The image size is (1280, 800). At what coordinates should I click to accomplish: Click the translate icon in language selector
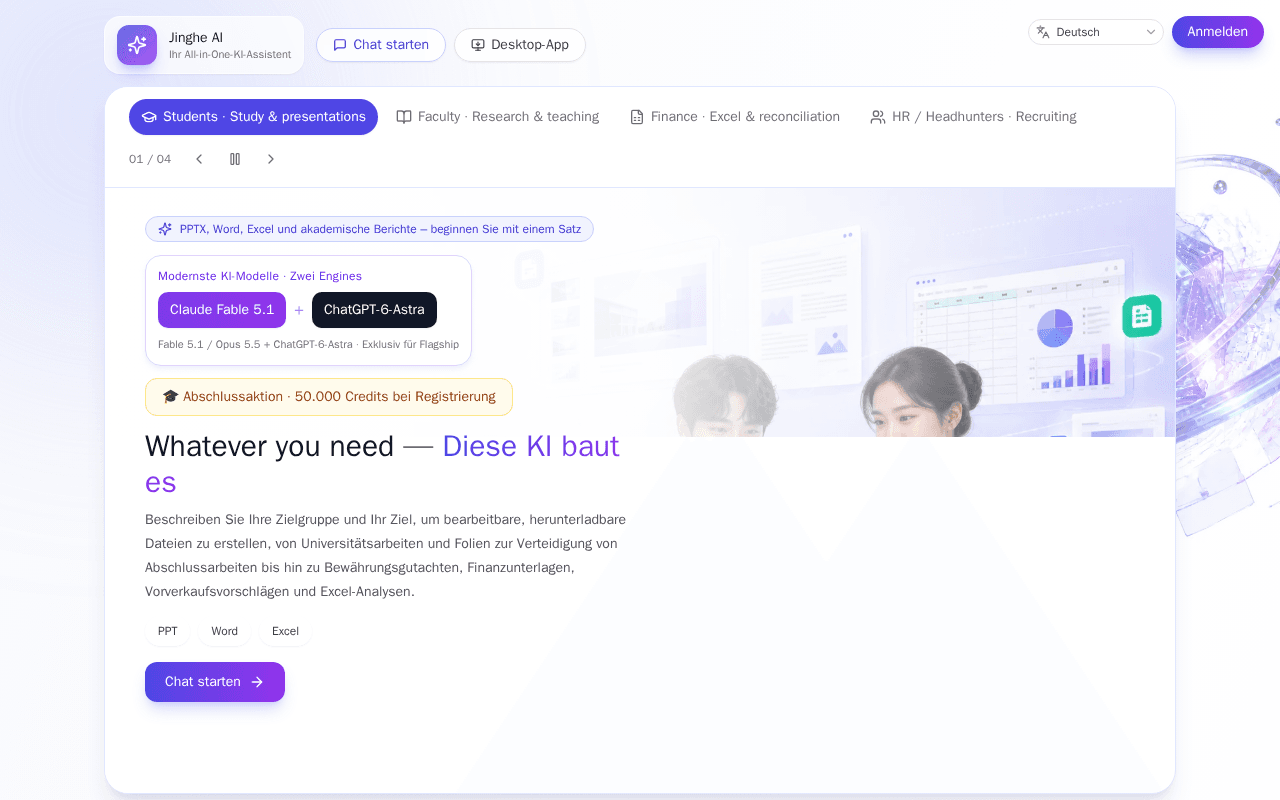click(1043, 32)
